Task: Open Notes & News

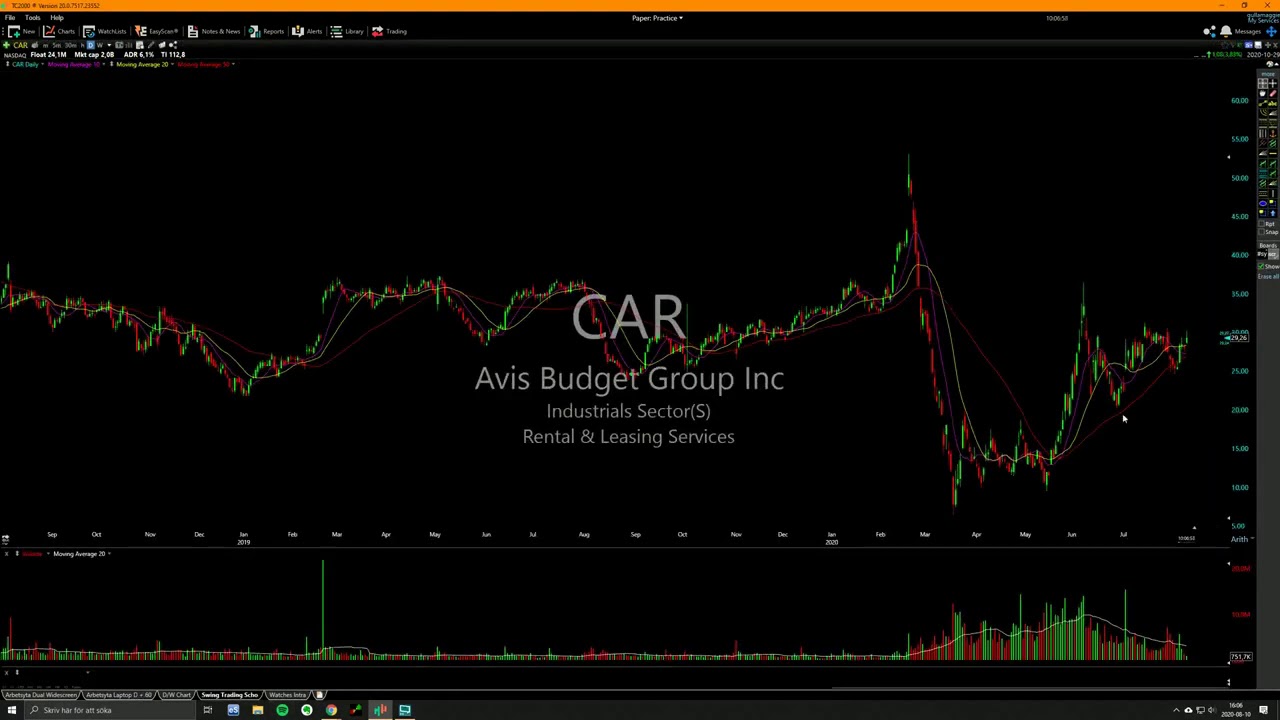Action: click(x=213, y=31)
